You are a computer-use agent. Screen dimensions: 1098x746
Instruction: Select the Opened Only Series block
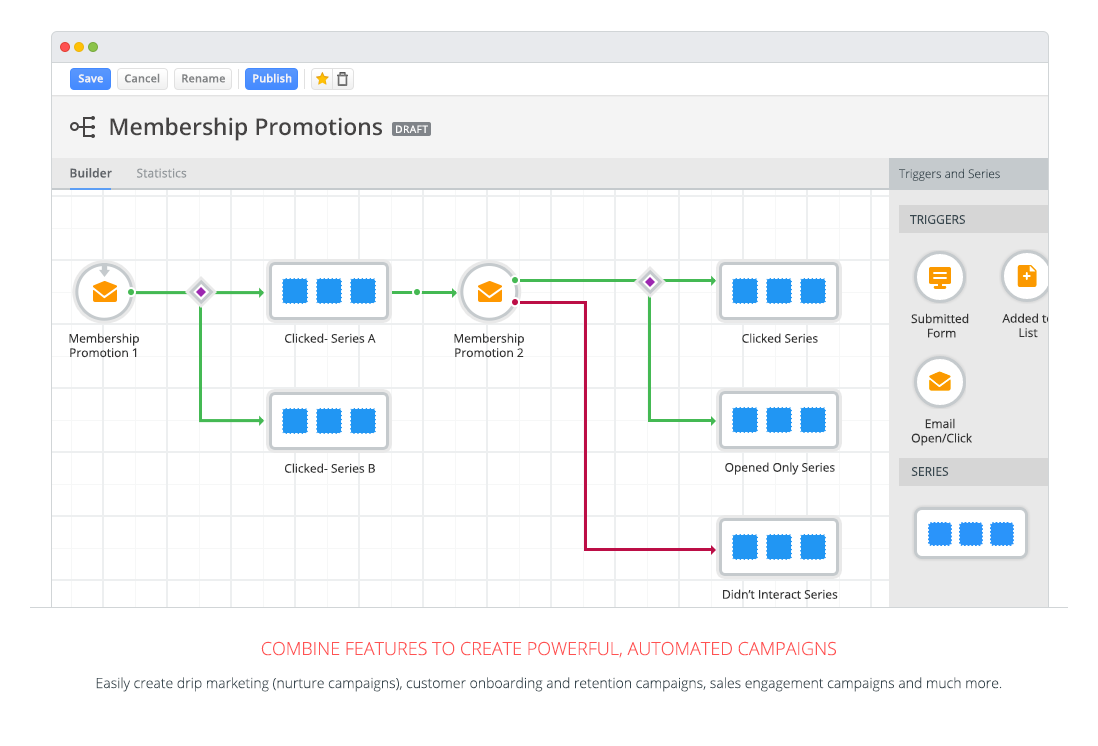click(779, 420)
